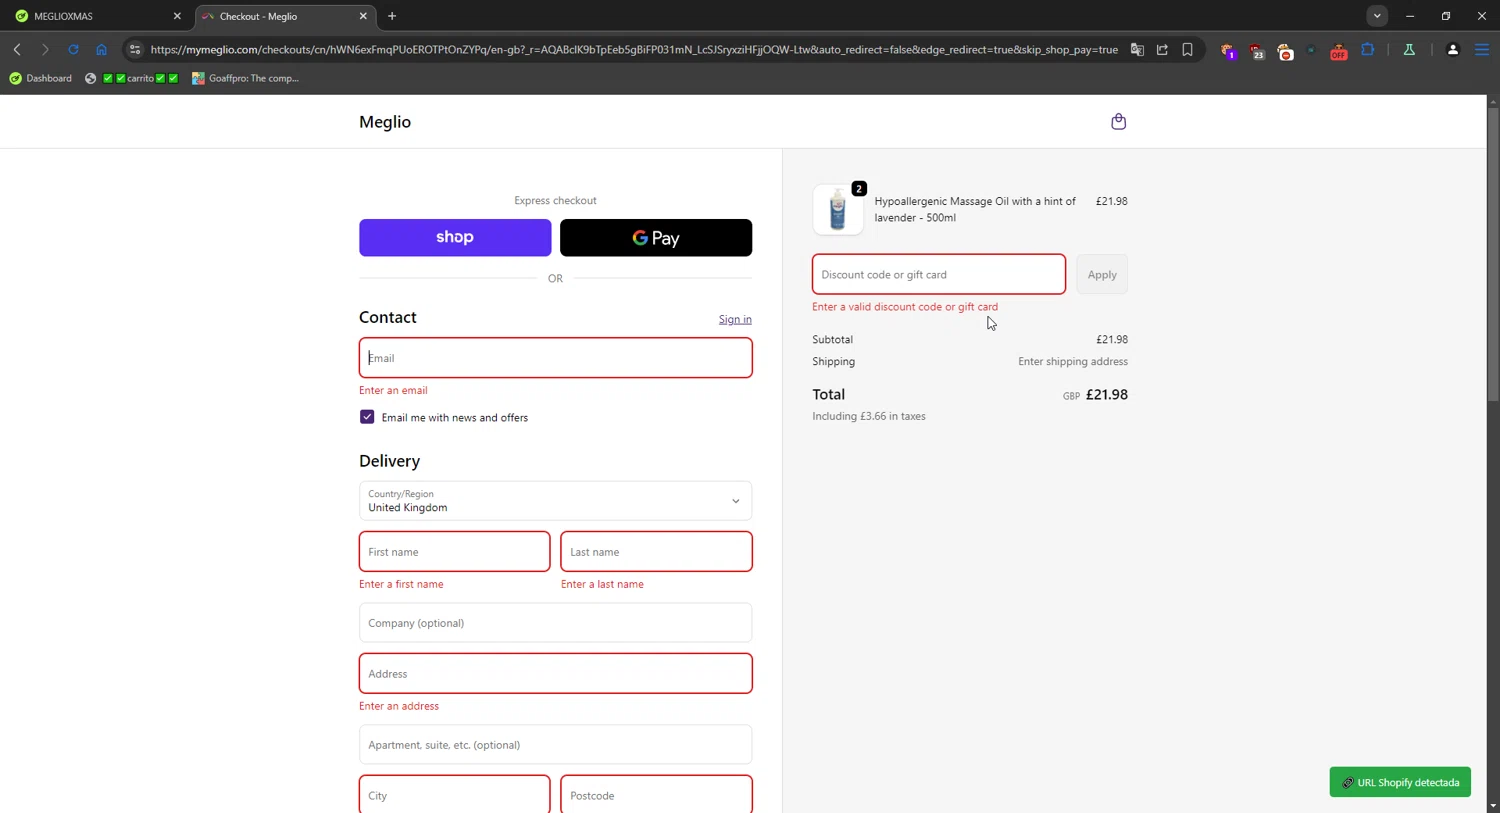Uncheck Email me with news and offers

367,417
